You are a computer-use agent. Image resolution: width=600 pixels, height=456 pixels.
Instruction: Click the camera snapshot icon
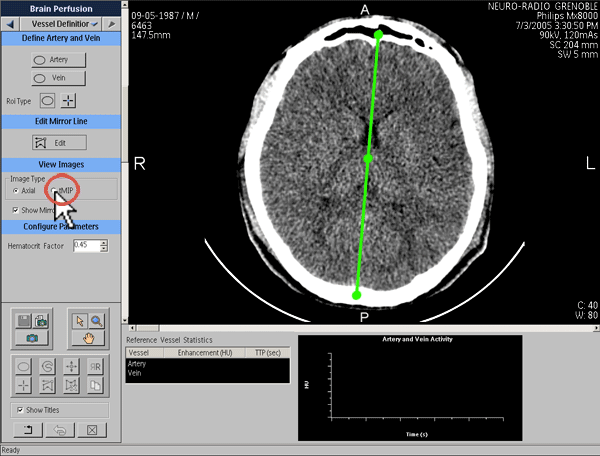[x=34, y=339]
